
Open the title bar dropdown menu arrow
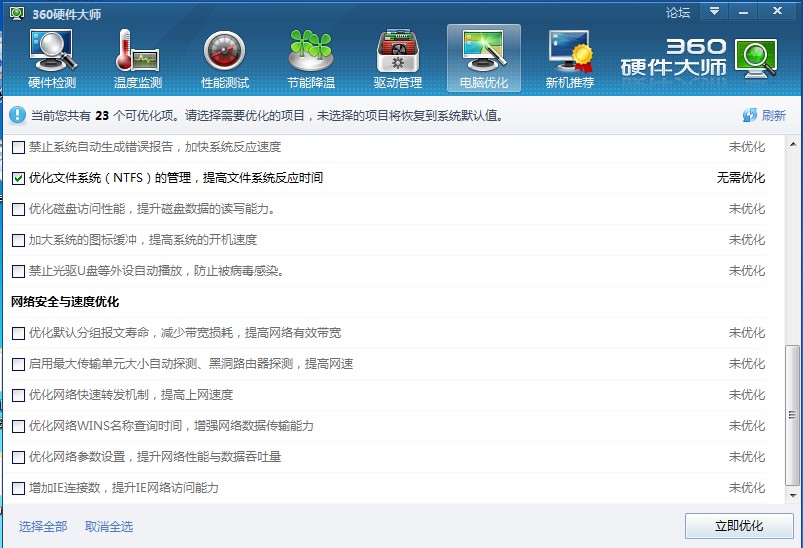click(x=714, y=11)
